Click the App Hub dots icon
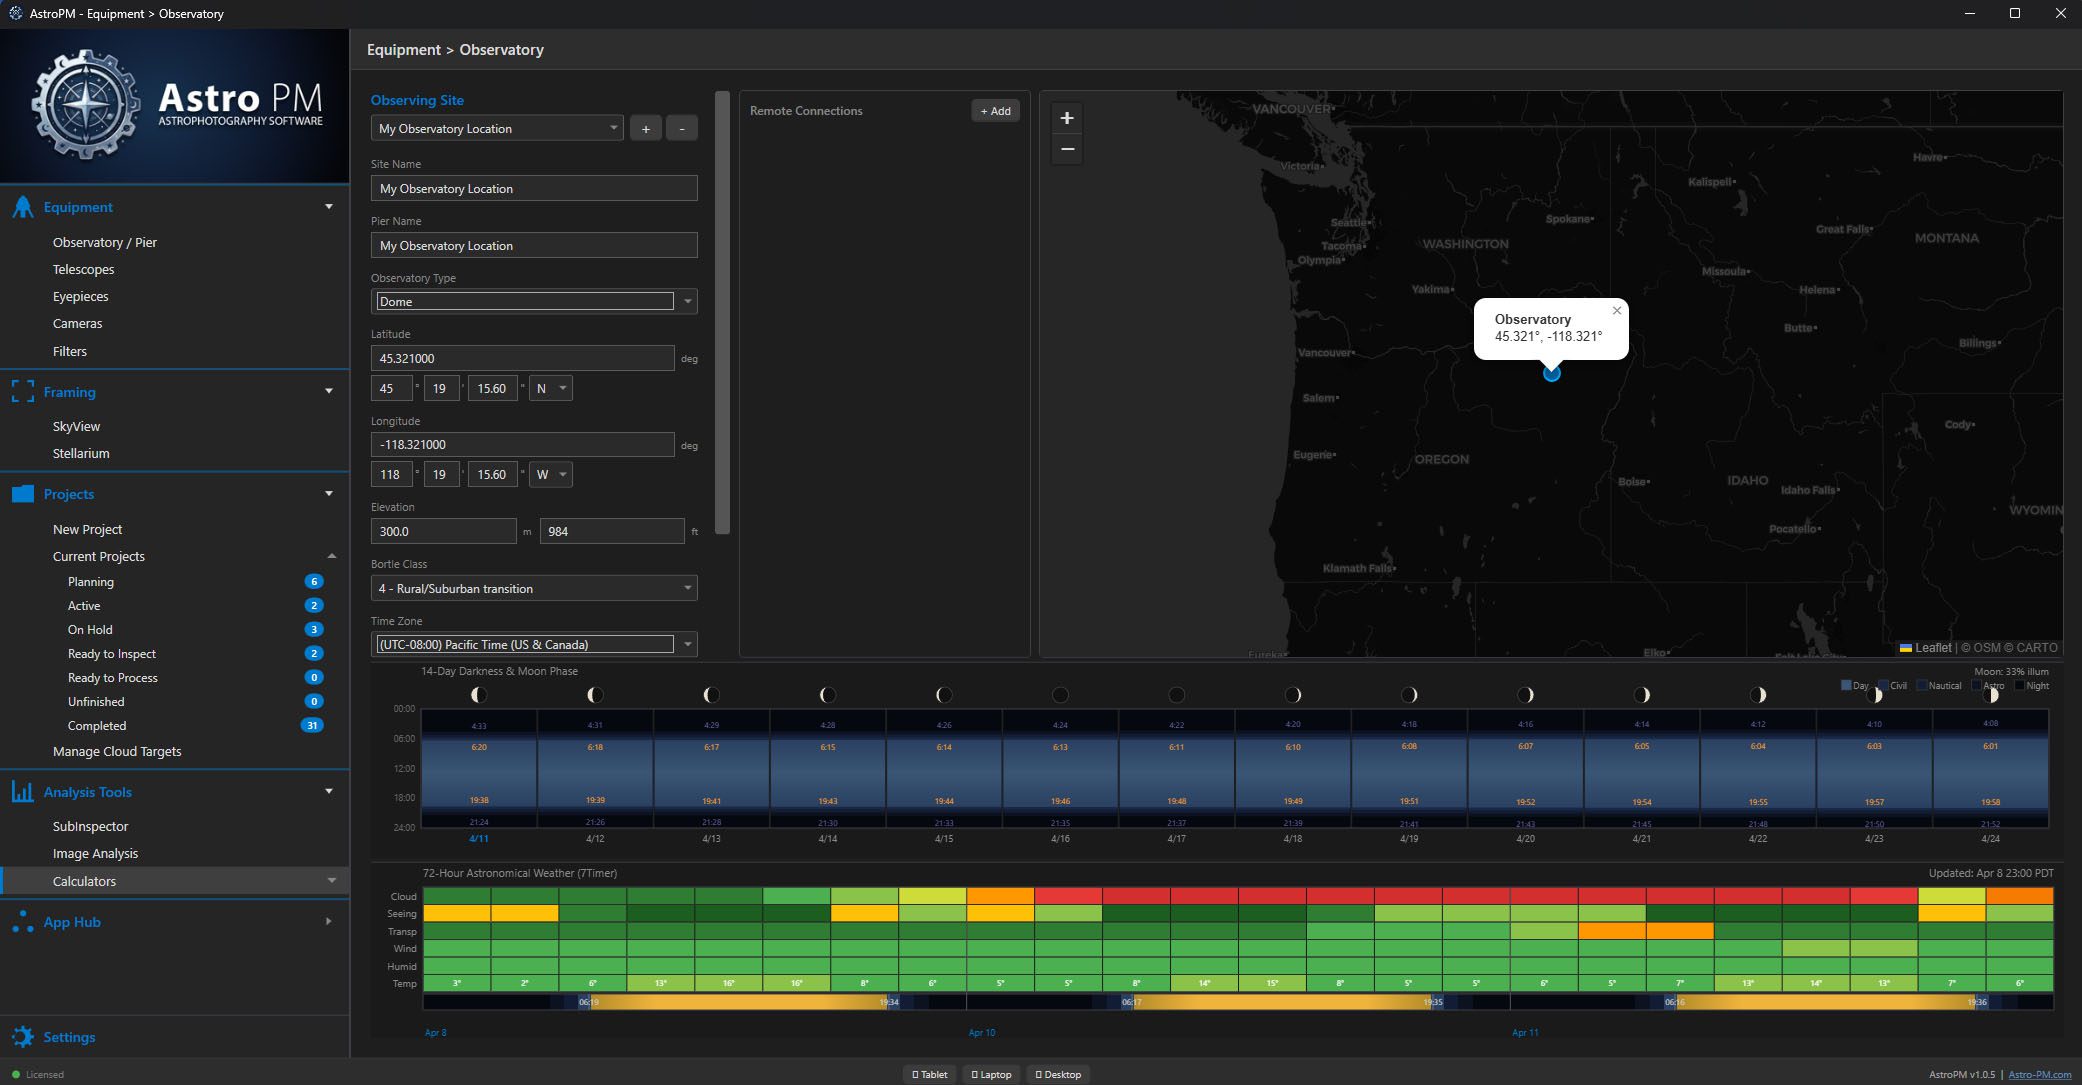 (x=22, y=922)
